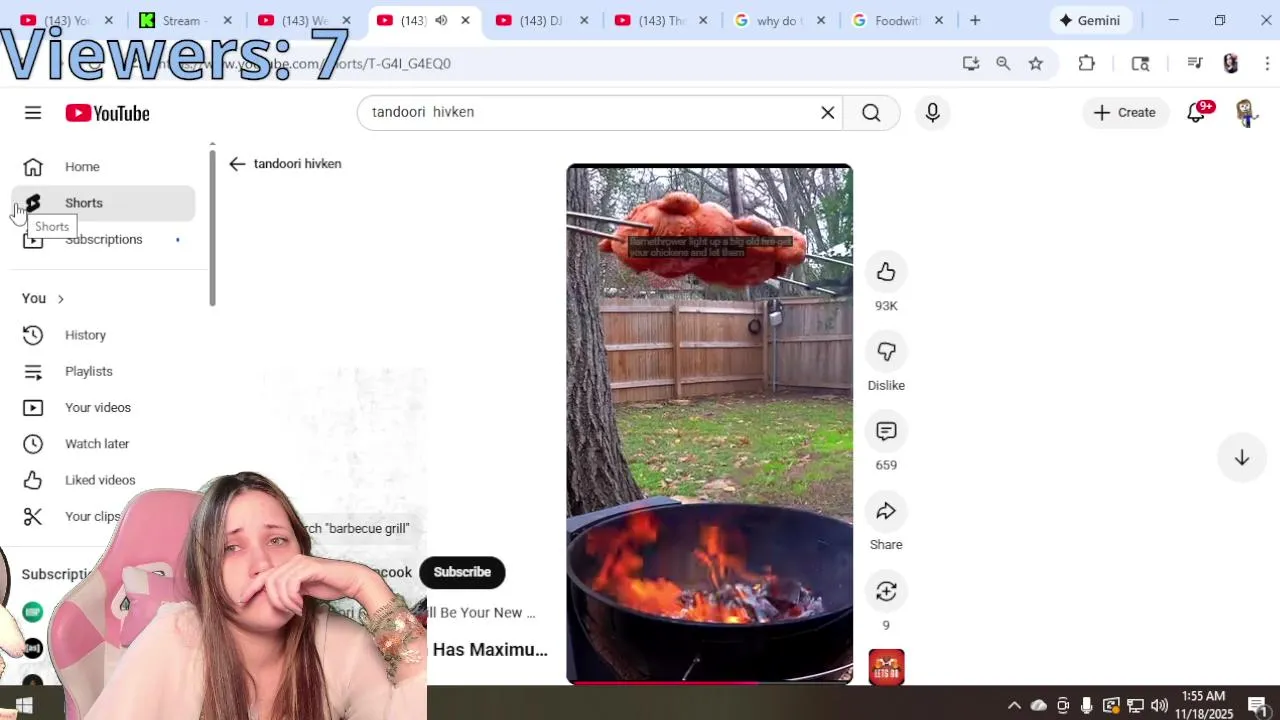Click the microphone tray icon
1280x720 pixels.
click(x=1087, y=705)
